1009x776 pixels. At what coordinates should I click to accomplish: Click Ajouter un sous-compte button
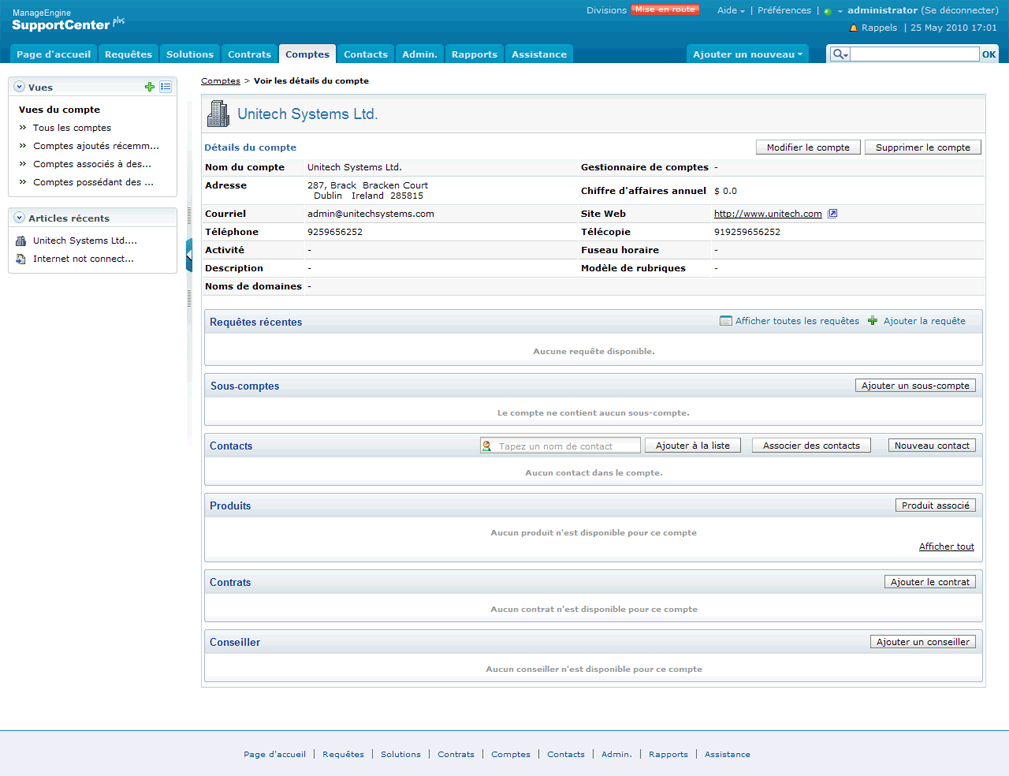point(915,385)
